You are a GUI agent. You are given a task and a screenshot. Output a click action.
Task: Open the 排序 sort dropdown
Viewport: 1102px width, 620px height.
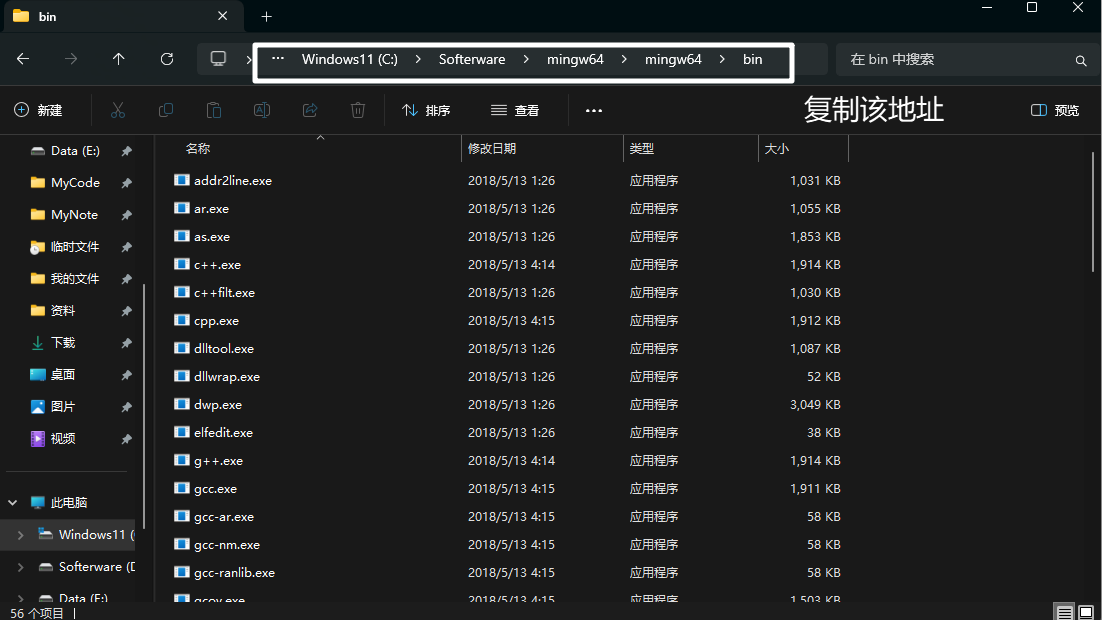click(426, 110)
